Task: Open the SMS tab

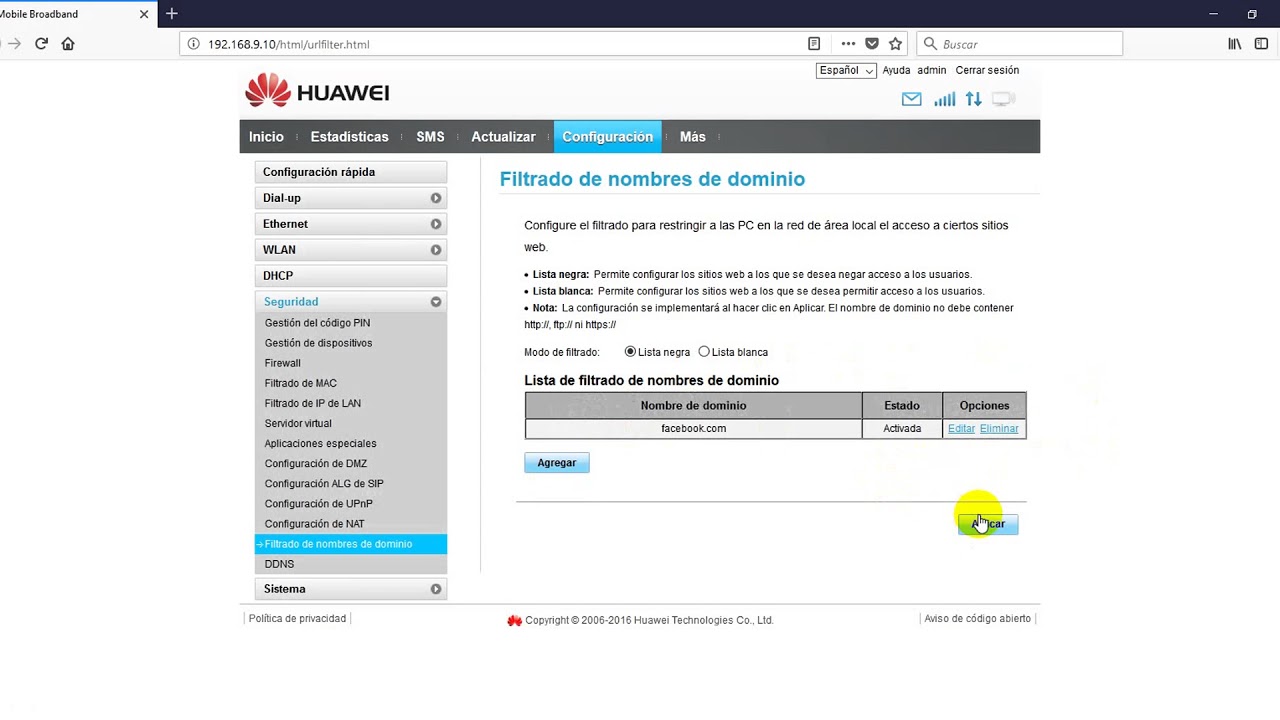Action: tap(430, 137)
